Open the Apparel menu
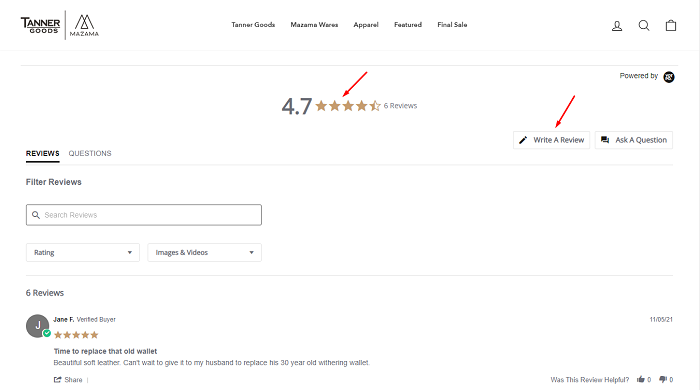This screenshot has width=700, height=390. pos(366,25)
